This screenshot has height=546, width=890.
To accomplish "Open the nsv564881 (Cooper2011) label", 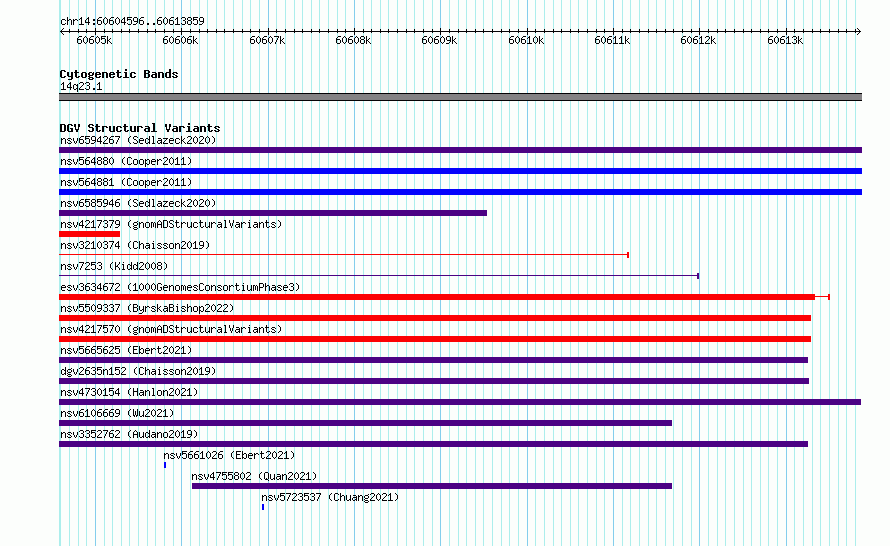I will pyautogui.click(x=126, y=182).
